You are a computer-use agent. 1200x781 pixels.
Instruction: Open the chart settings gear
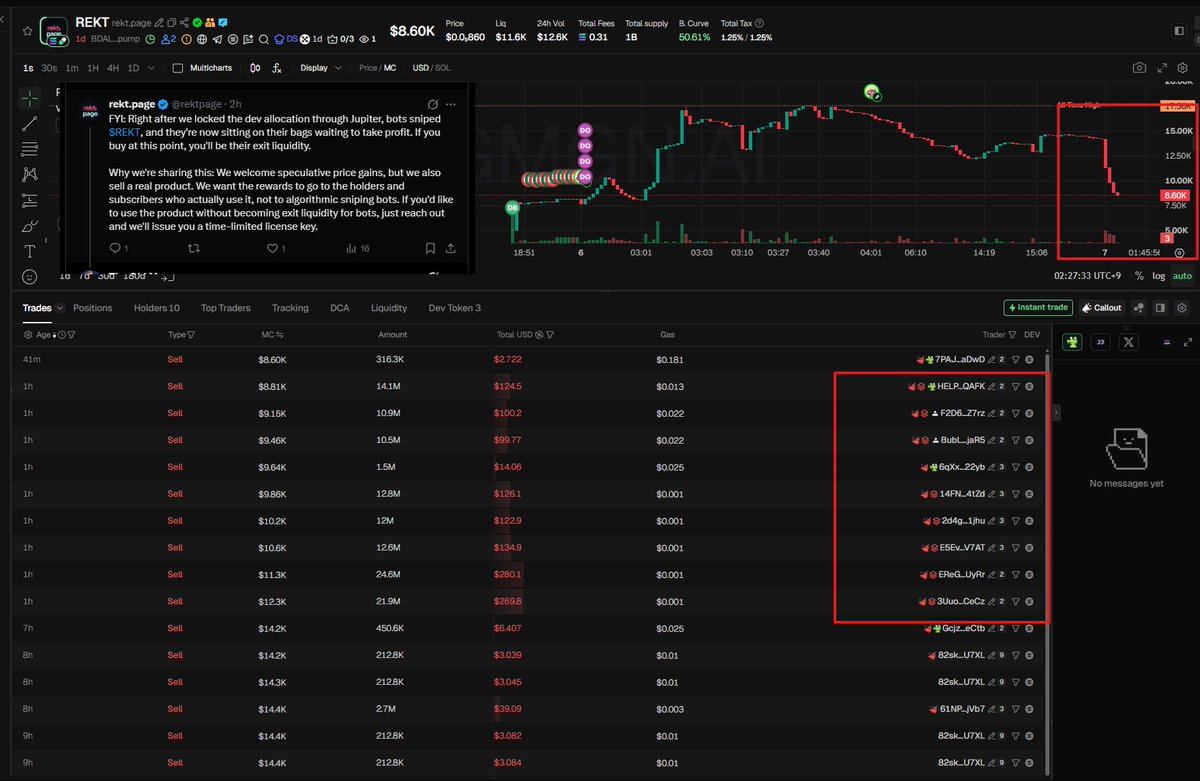point(1184,68)
